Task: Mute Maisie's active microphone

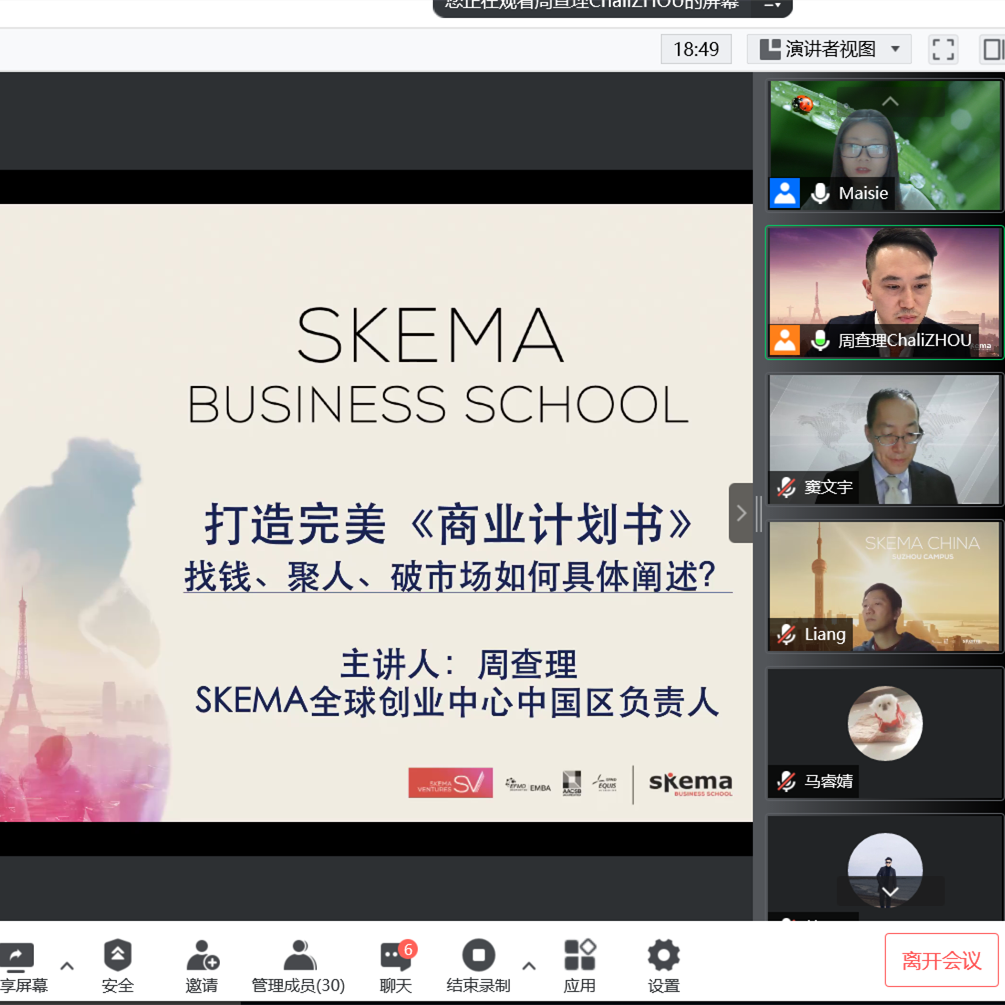Action: tap(820, 193)
